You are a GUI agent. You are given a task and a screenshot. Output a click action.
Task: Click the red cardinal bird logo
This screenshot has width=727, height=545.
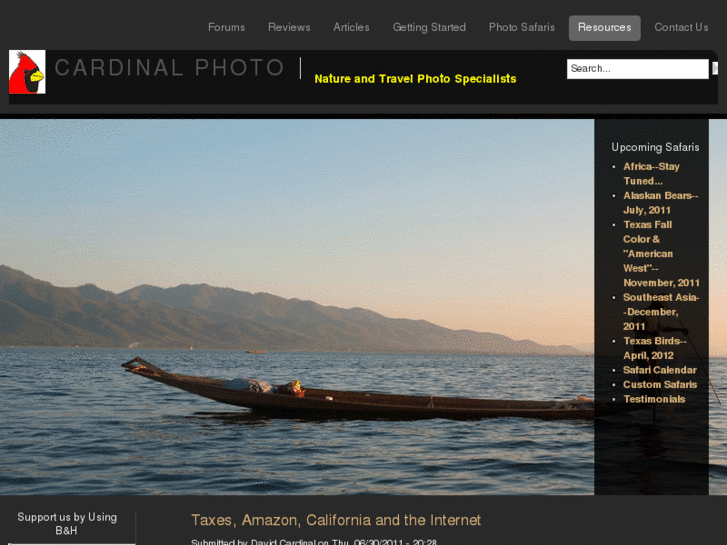click(27, 72)
